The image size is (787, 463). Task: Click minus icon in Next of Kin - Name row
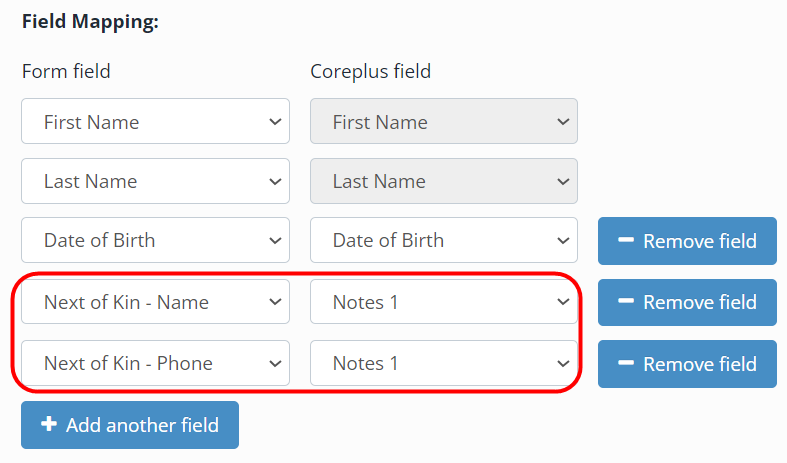[x=625, y=301]
